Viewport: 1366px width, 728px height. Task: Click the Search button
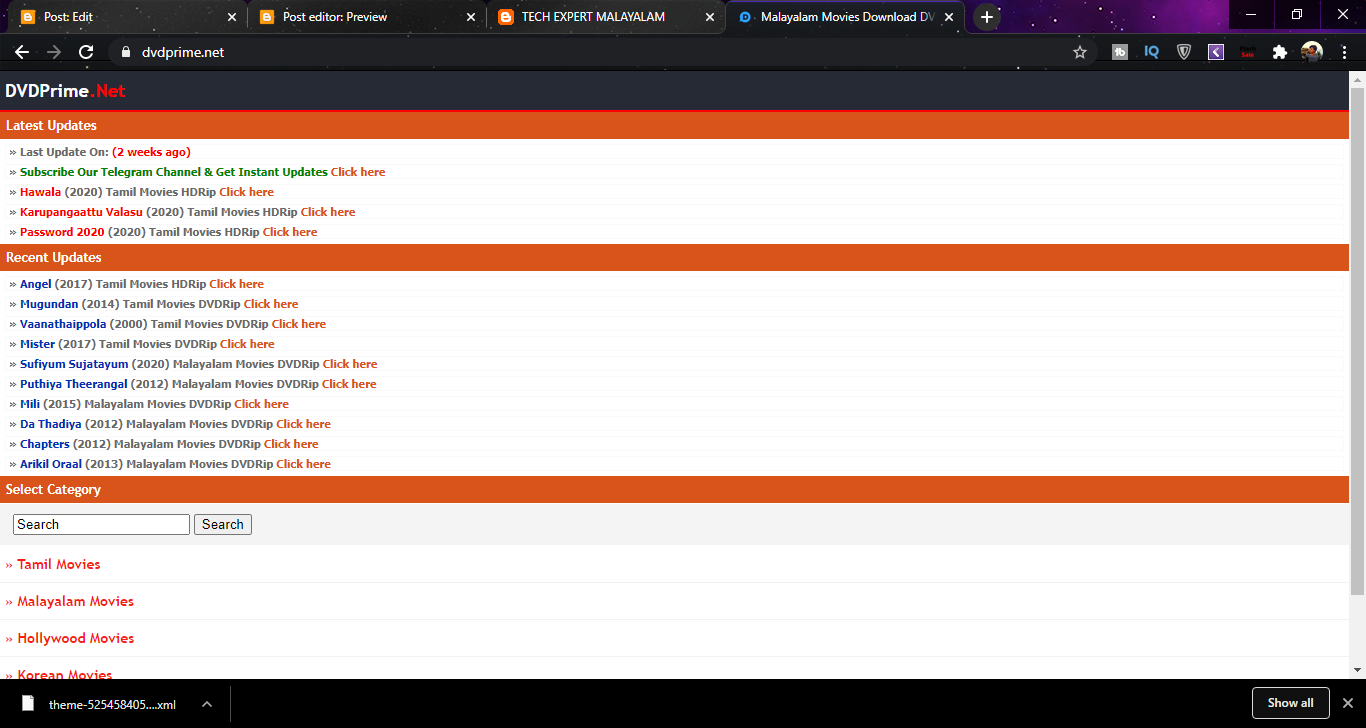[223, 524]
